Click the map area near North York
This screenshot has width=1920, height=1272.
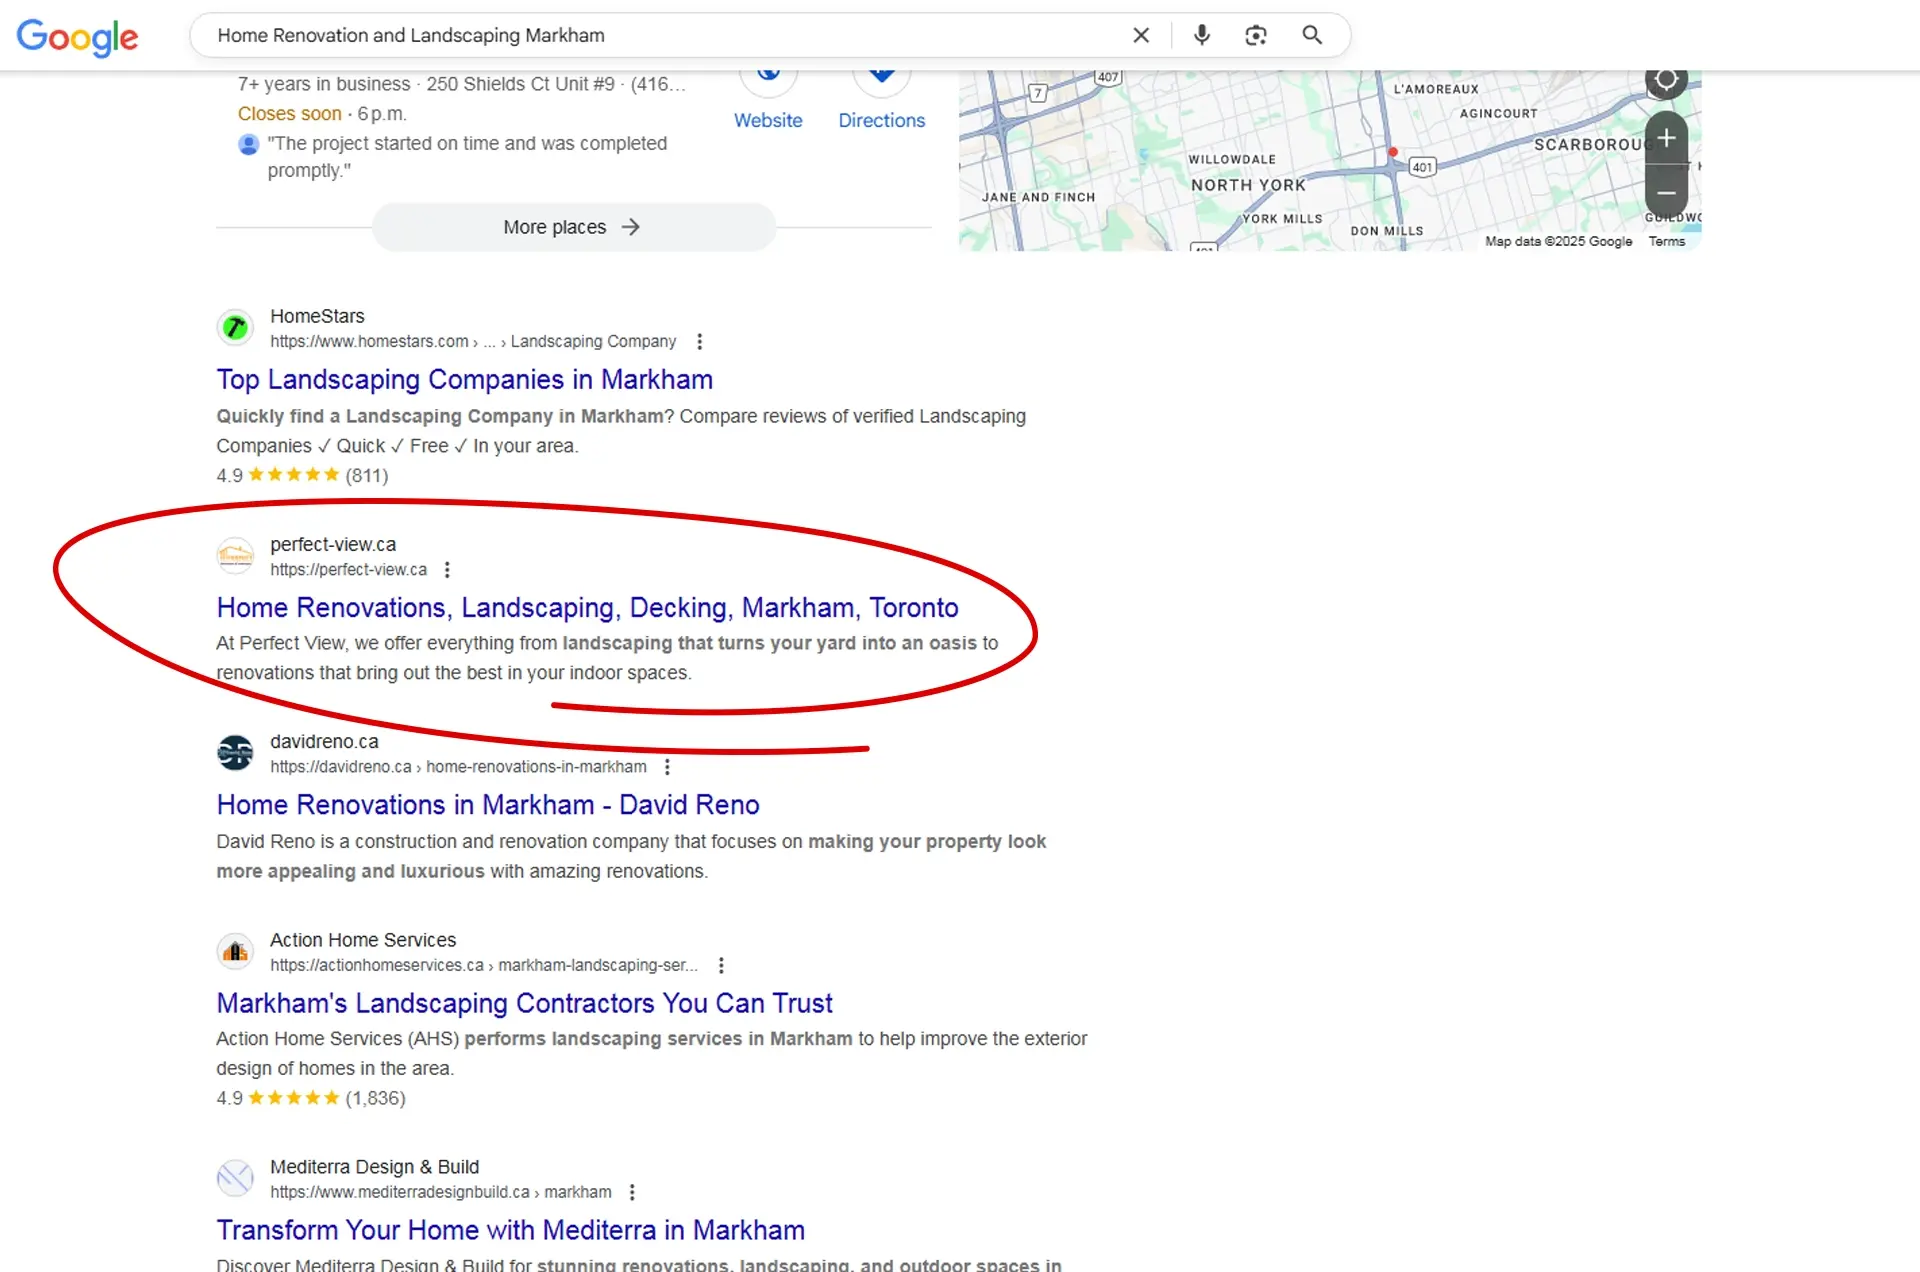[x=1247, y=185]
